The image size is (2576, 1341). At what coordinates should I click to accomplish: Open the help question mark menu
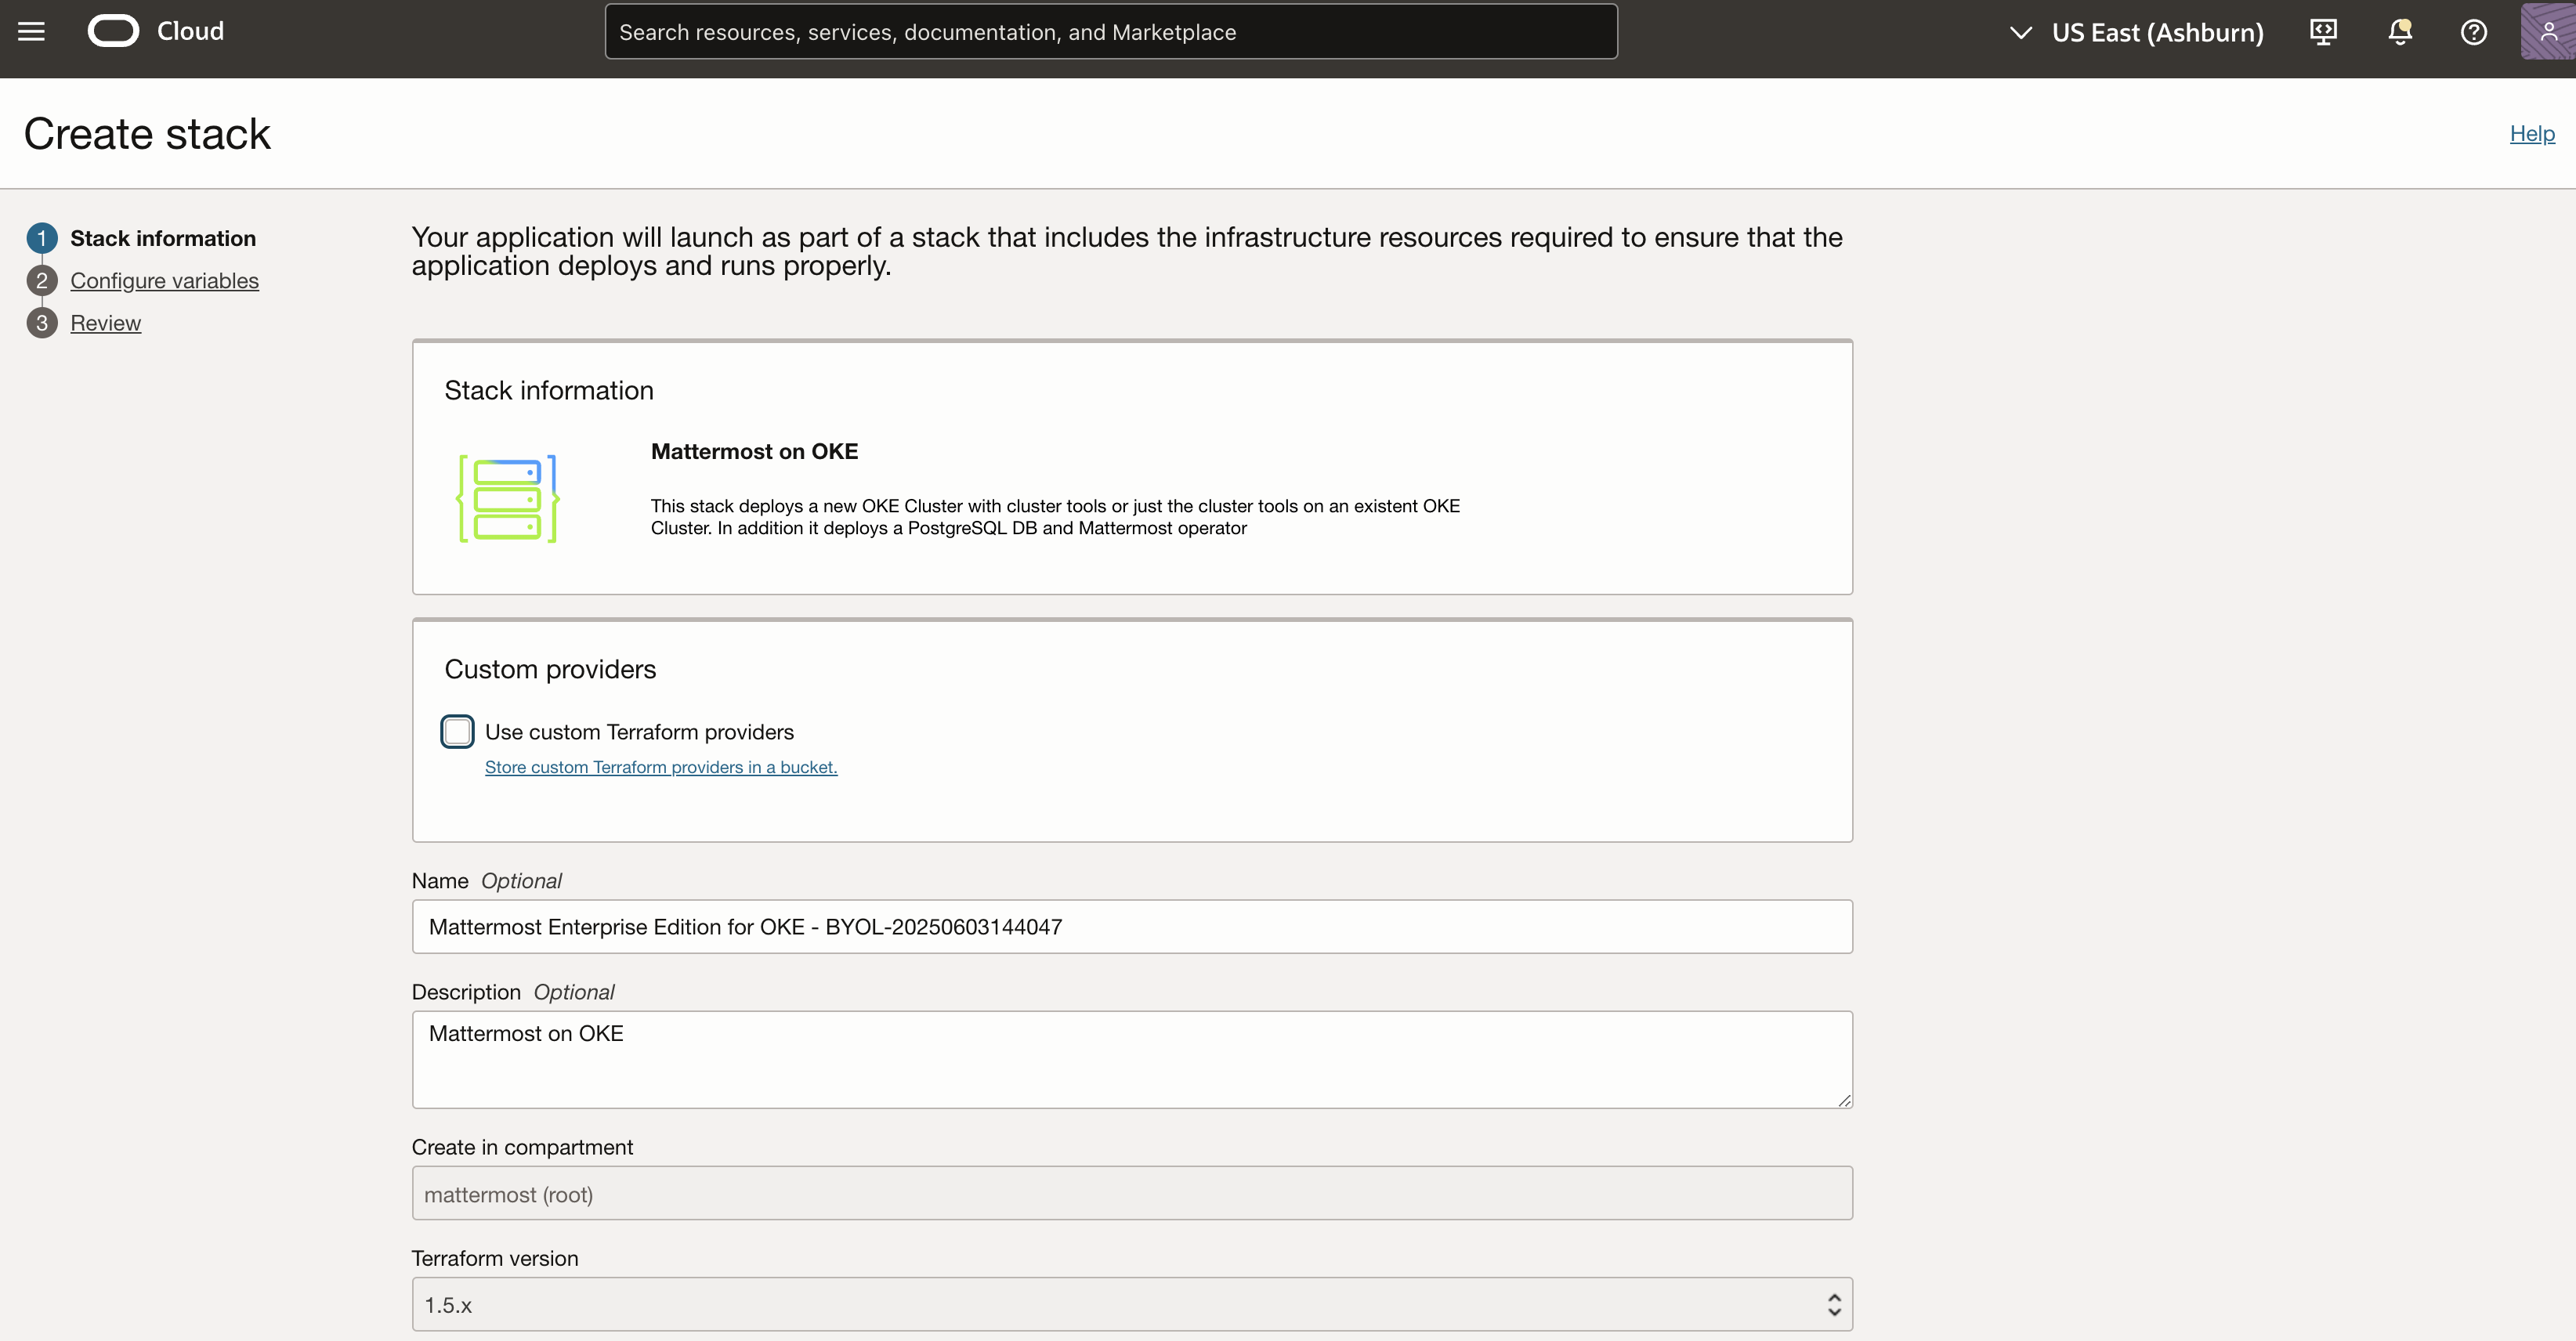[x=2473, y=31]
